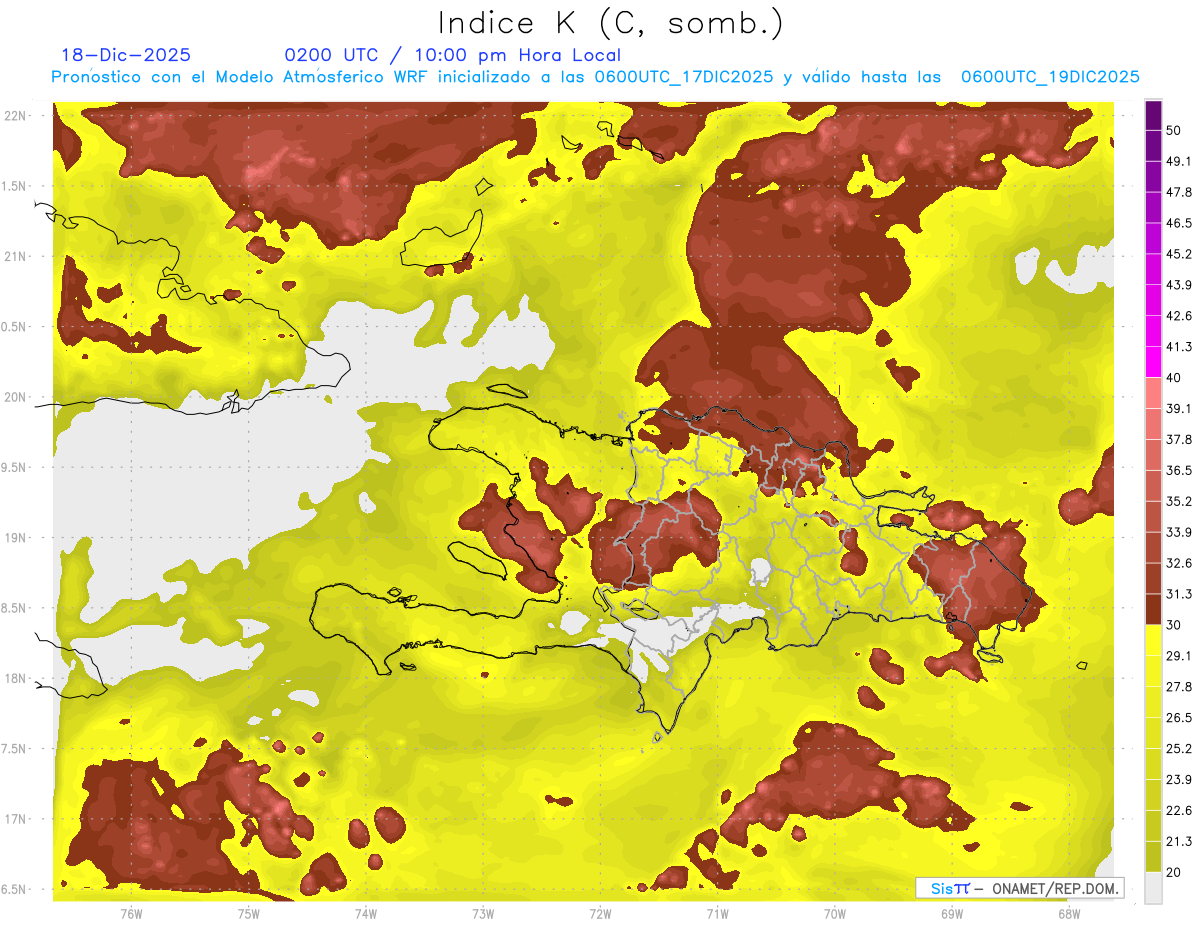Click the longitude label "72W"
The image size is (1200, 927).
(x=600, y=914)
